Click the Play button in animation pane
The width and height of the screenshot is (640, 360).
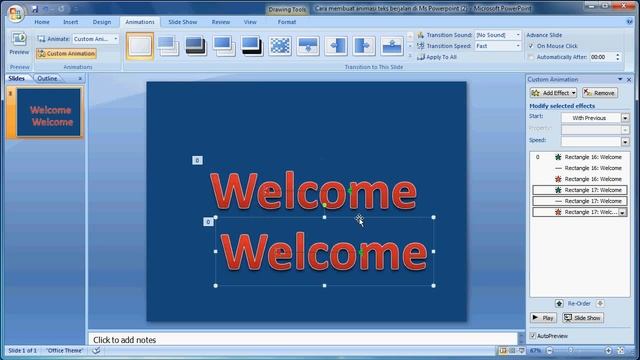tap(543, 318)
